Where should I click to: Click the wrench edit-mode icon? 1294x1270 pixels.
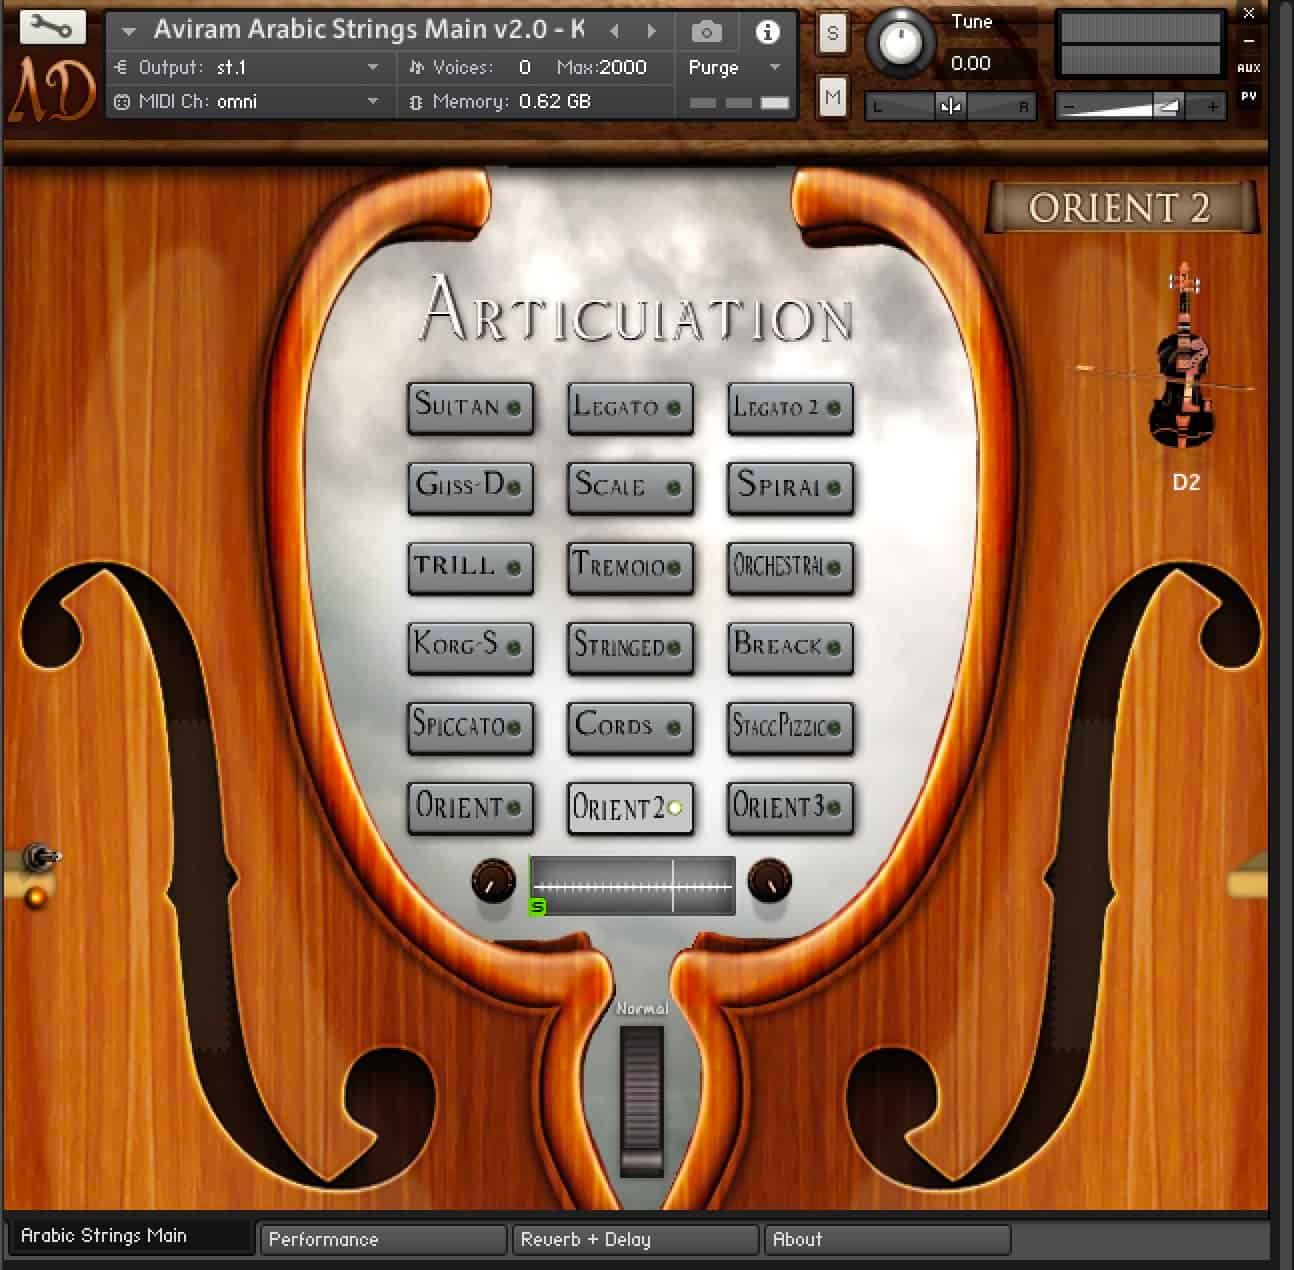pyautogui.click(x=52, y=27)
